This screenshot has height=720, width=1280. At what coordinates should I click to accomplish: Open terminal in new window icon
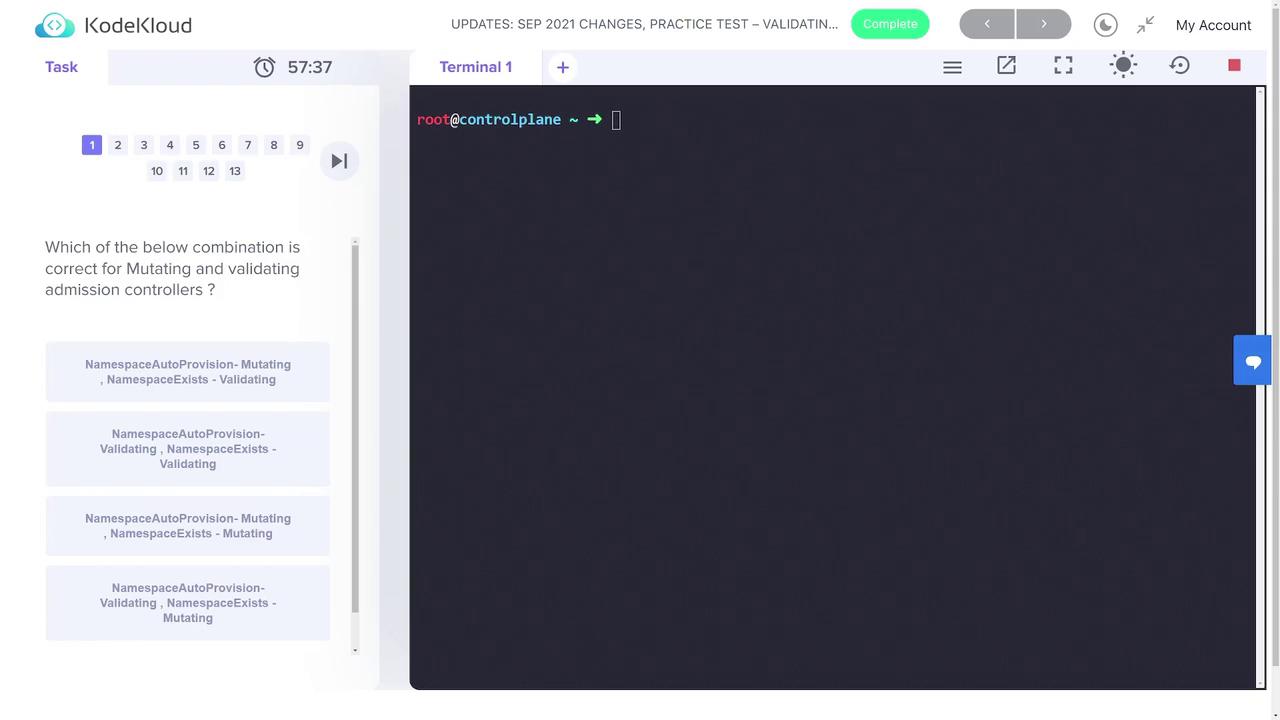point(1006,66)
